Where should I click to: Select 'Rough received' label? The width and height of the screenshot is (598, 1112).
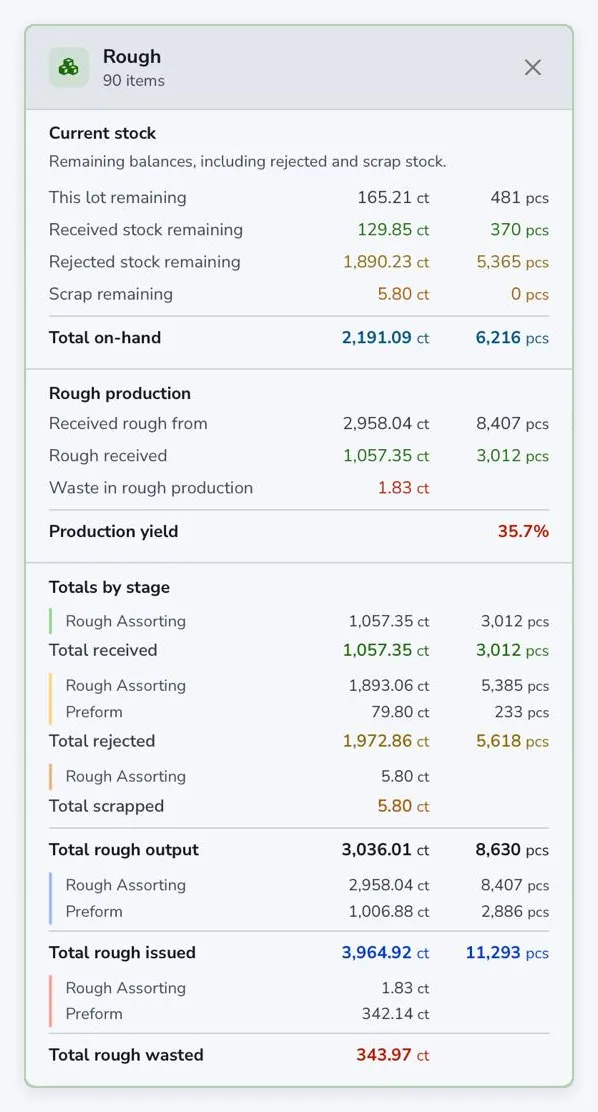coord(108,455)
